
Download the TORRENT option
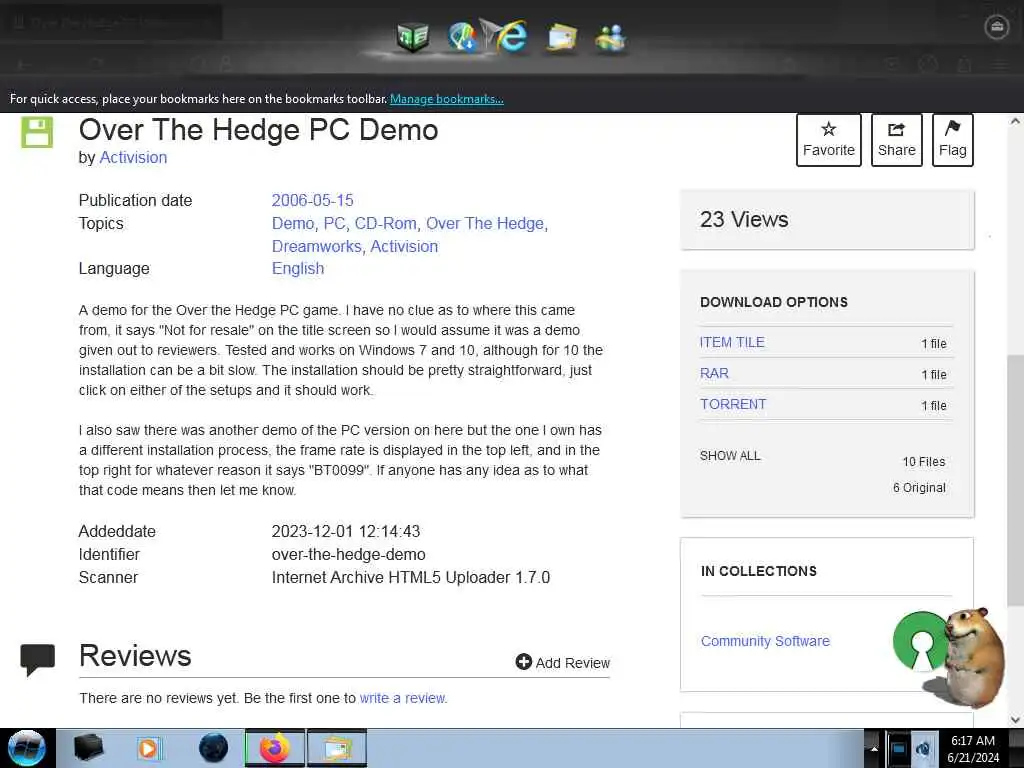click(733, 404)
